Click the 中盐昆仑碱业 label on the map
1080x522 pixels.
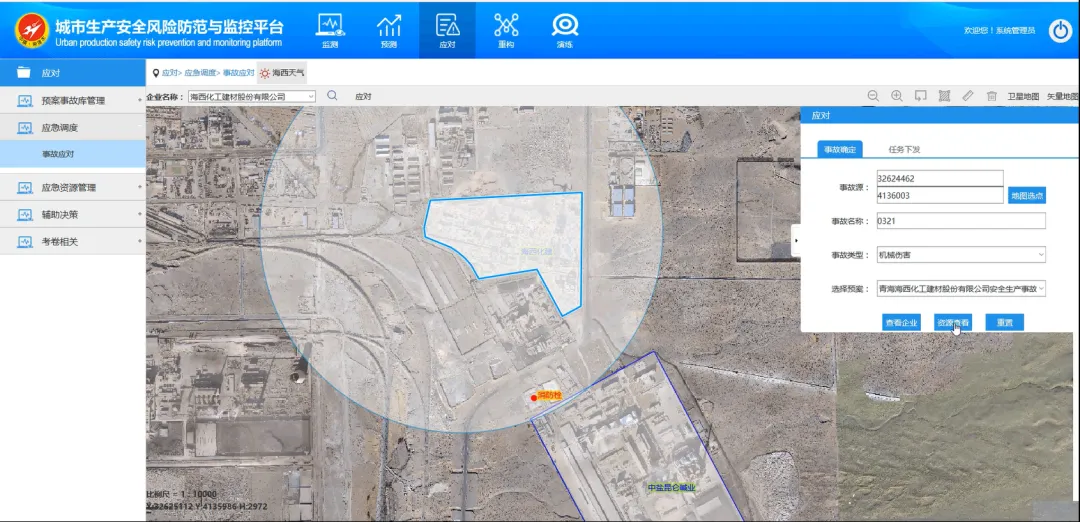point(672,488)
